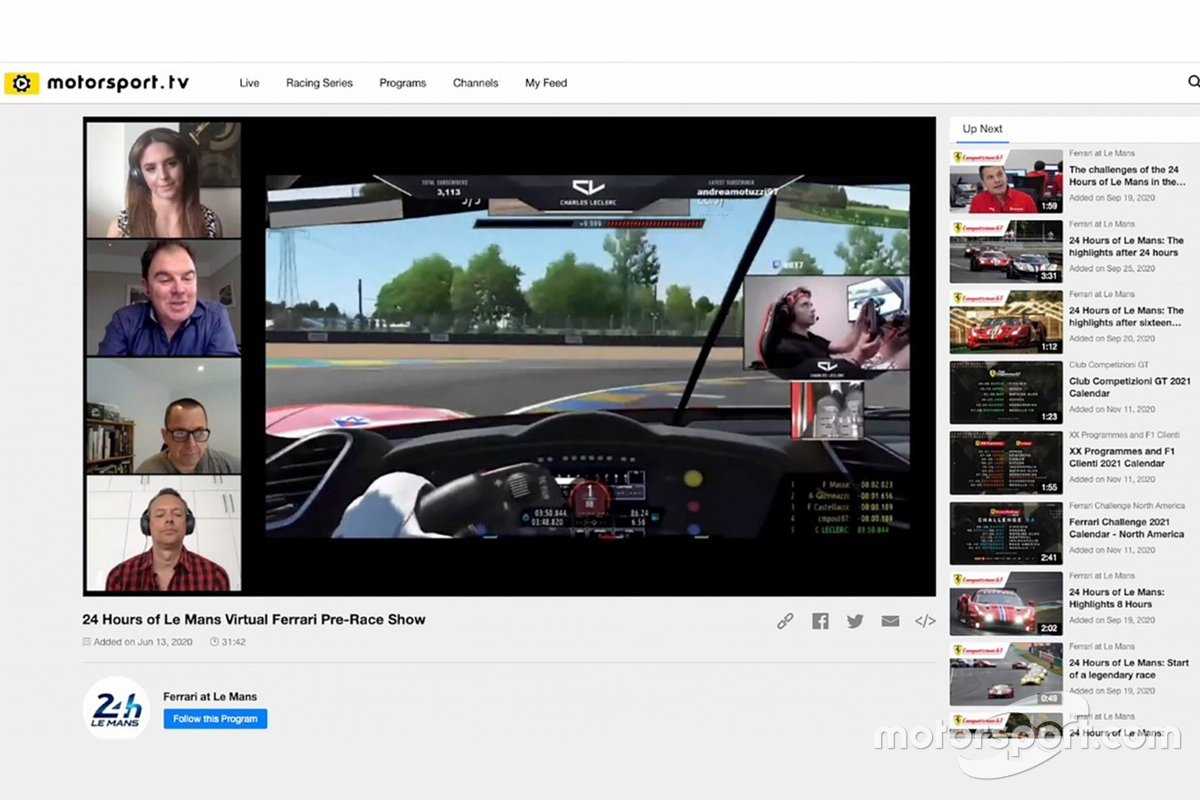1200x800 pixels.
Task: Open the Racing Series menu
Action: point(319,83)
